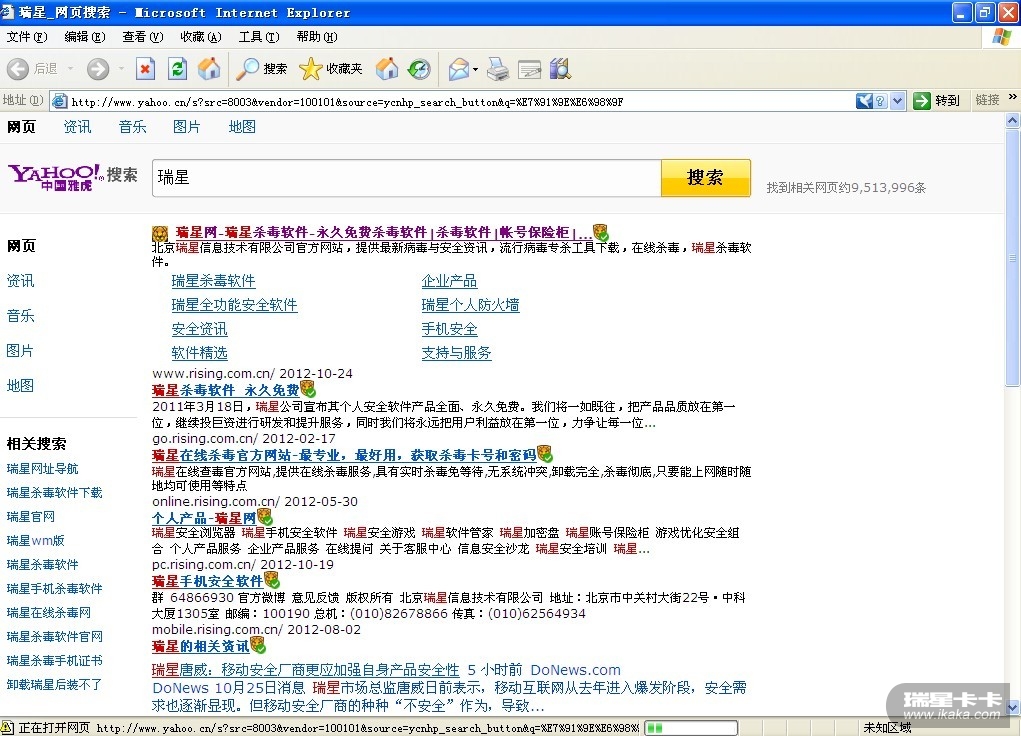1021x736 pixels.
Task: Click the Forward arrow toolbar icon
Action: click(x=98, y=68)
